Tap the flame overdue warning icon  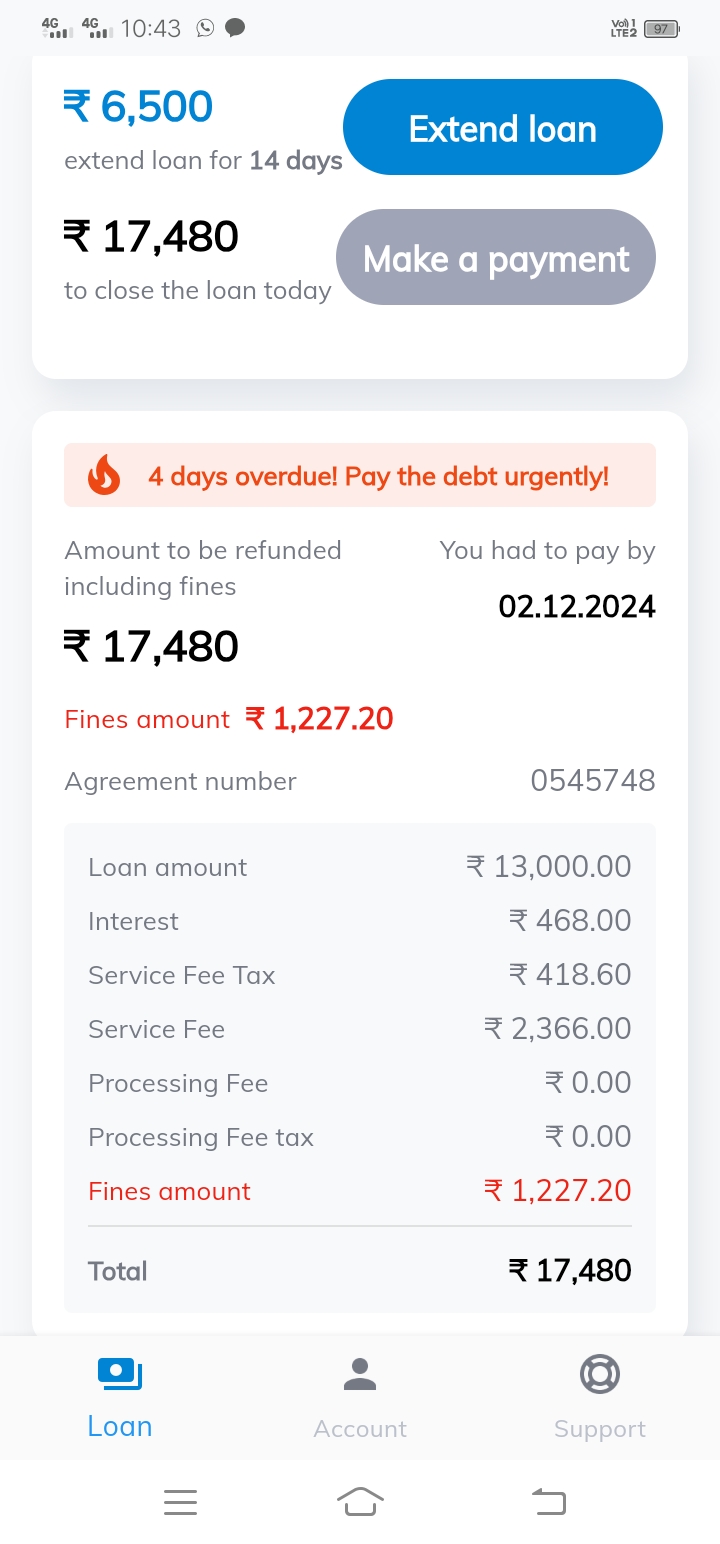click(104, 476)
